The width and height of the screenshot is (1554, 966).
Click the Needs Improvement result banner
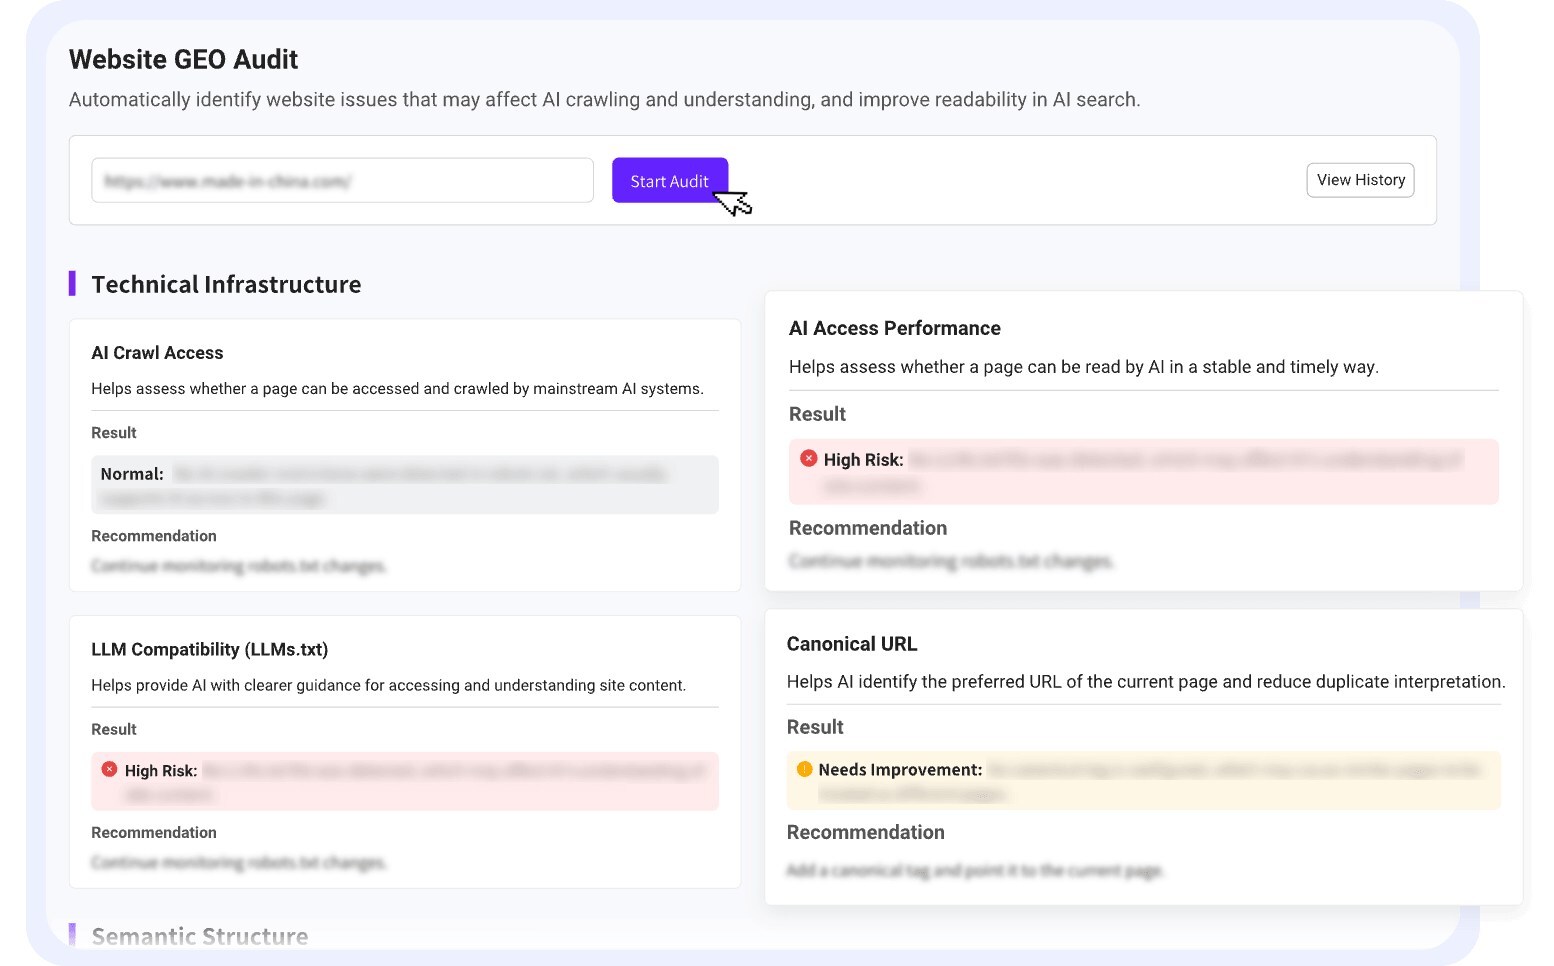tap(1143, 781)
